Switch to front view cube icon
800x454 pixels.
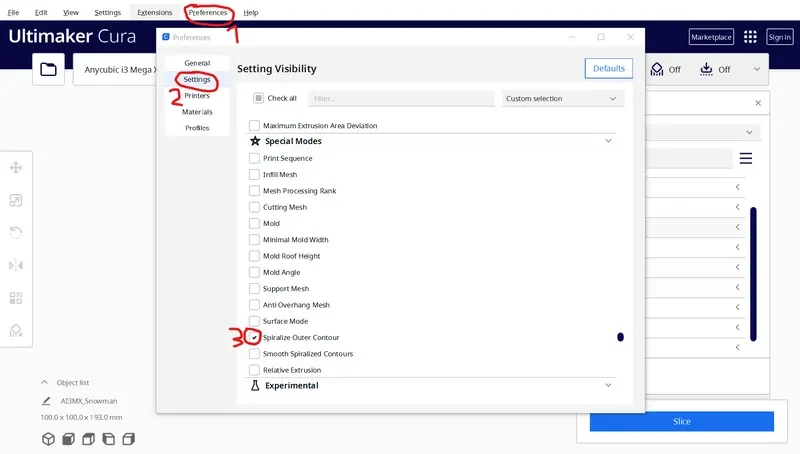(68, 439)
